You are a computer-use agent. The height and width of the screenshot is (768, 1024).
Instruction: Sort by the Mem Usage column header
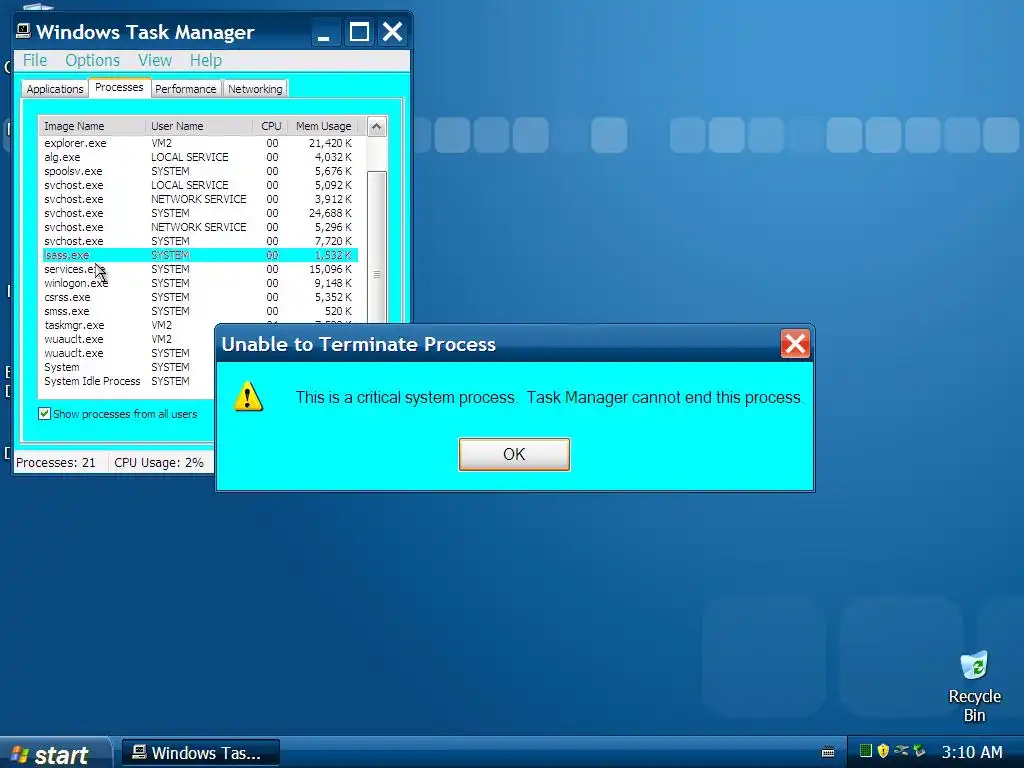point(323,126)
